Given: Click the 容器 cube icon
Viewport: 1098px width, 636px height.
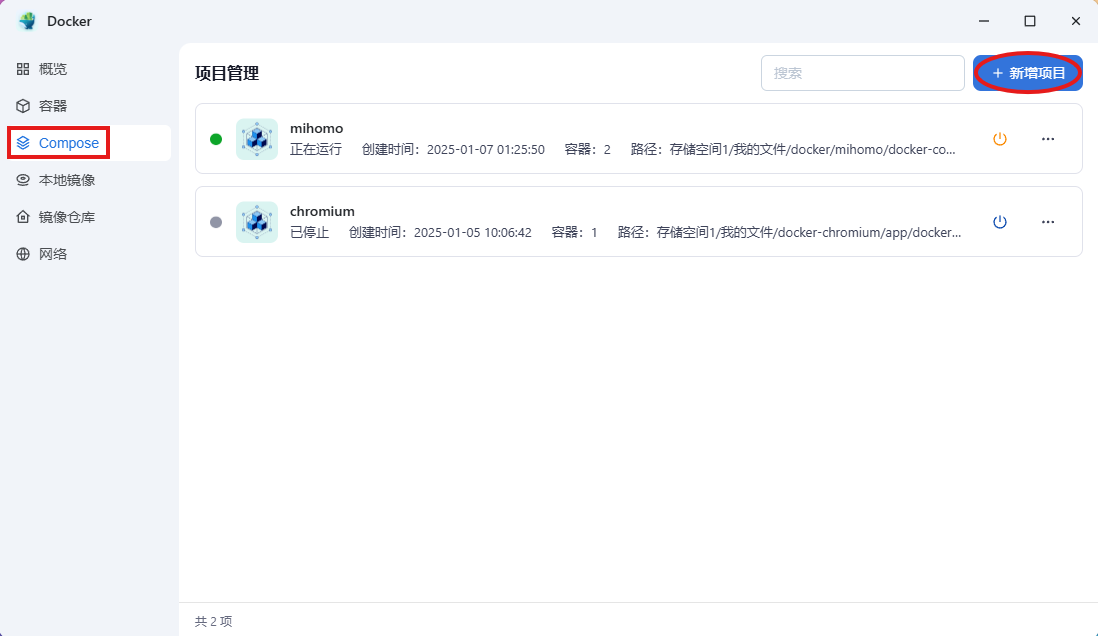Looking at the screenshot, I should point(23,106).
